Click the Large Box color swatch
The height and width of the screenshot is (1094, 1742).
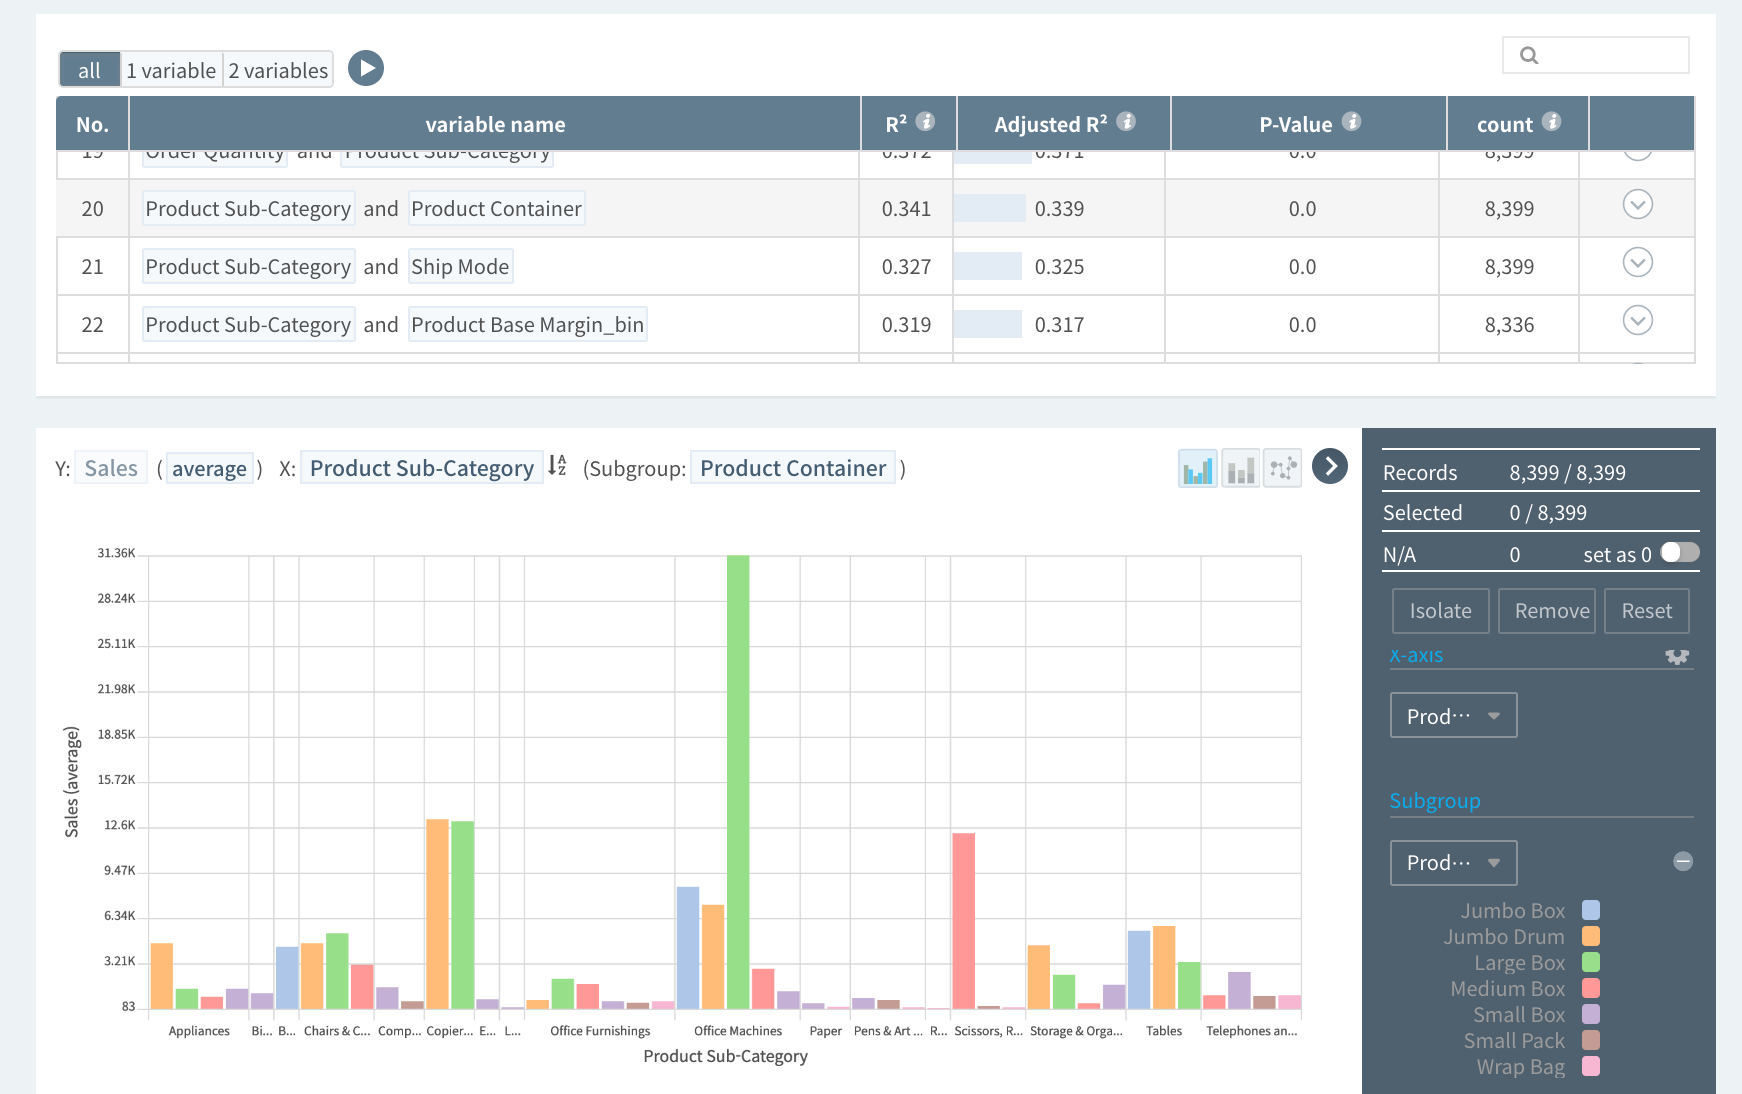coord(1591,962)
